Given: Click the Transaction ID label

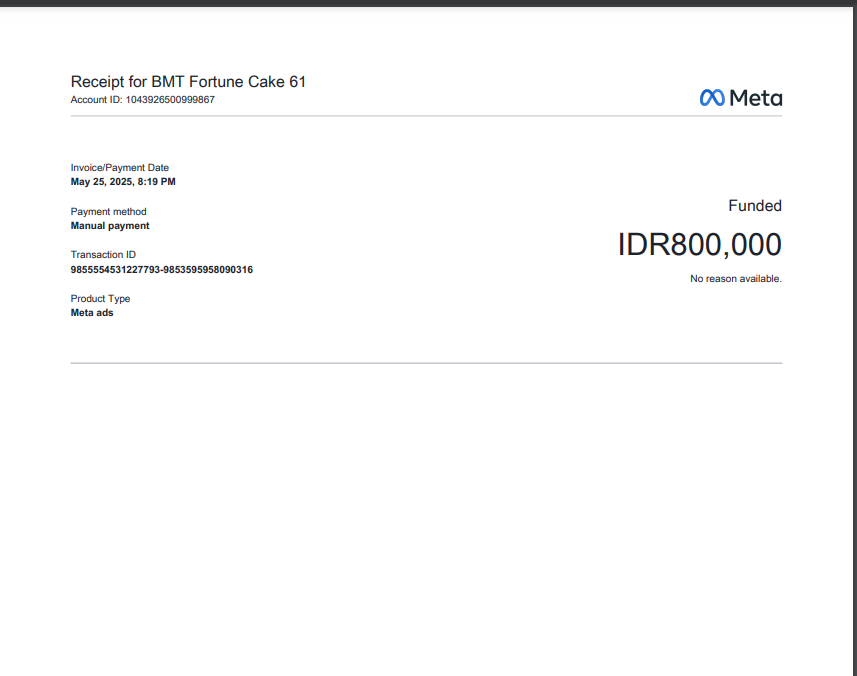Looking at the screenshot, I should (x=103, y=255).
